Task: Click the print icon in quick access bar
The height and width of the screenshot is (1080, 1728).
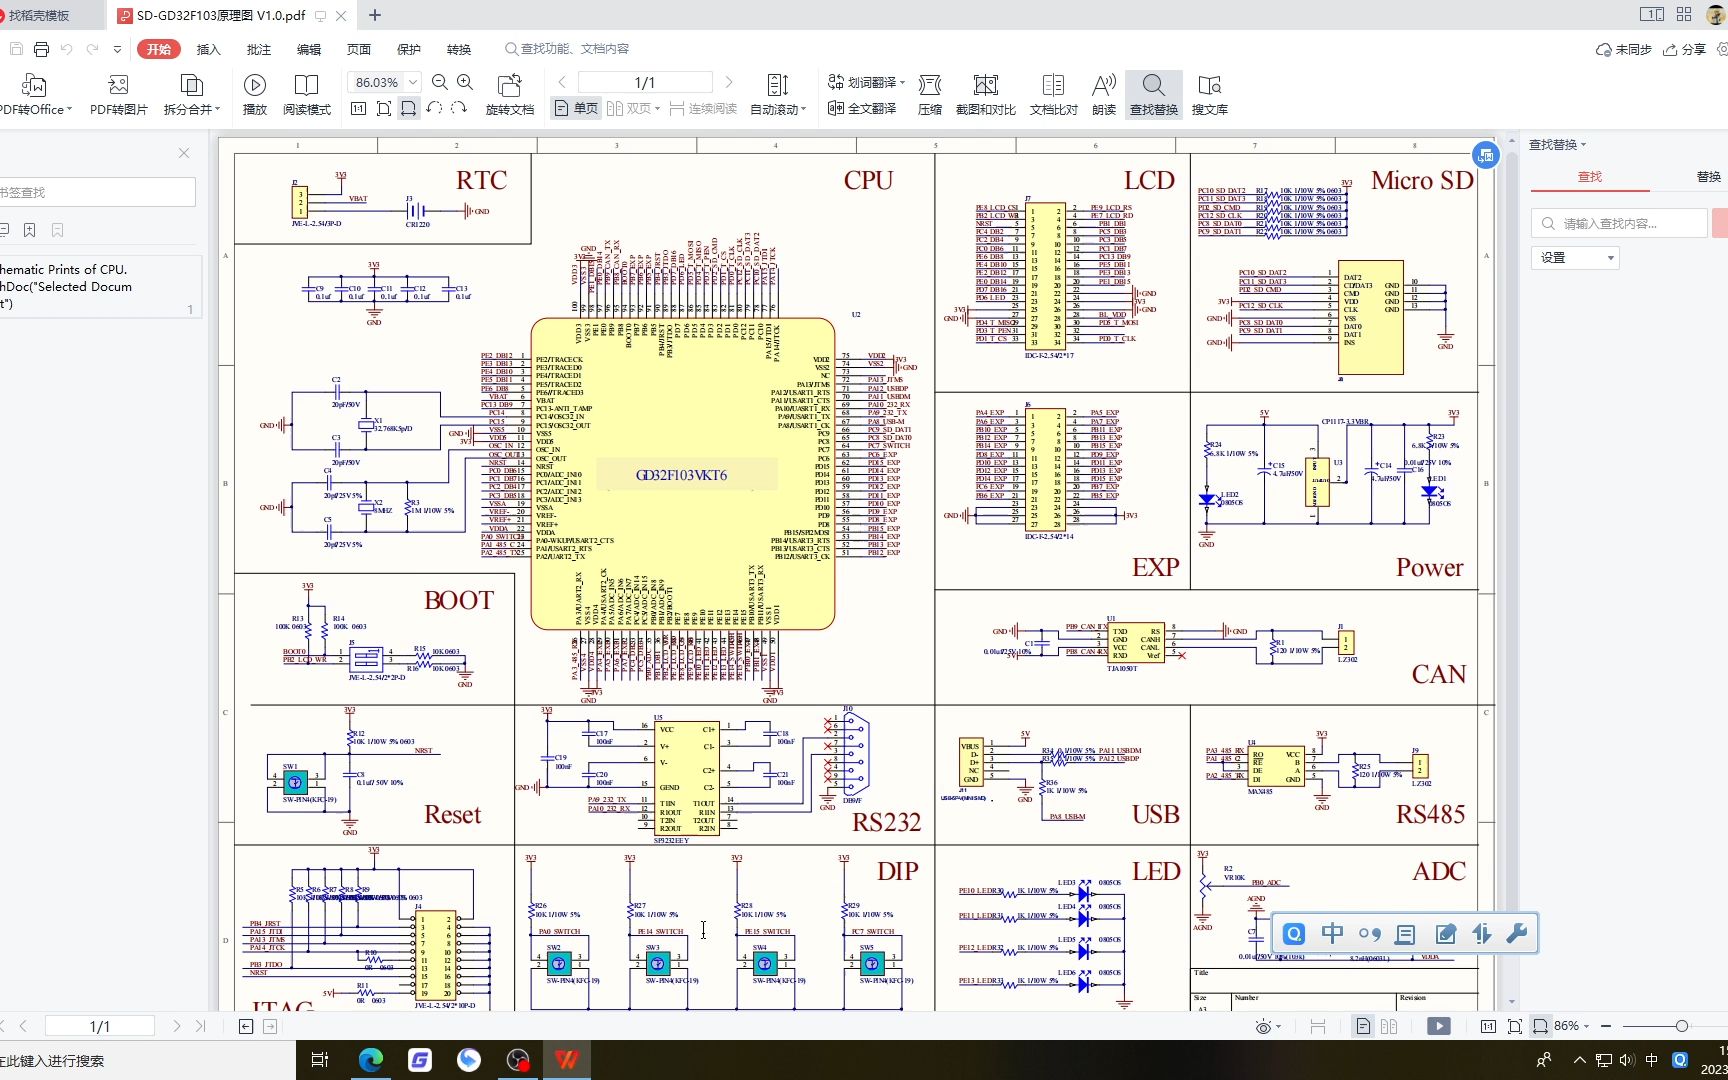Action: [x=41, y=49]
